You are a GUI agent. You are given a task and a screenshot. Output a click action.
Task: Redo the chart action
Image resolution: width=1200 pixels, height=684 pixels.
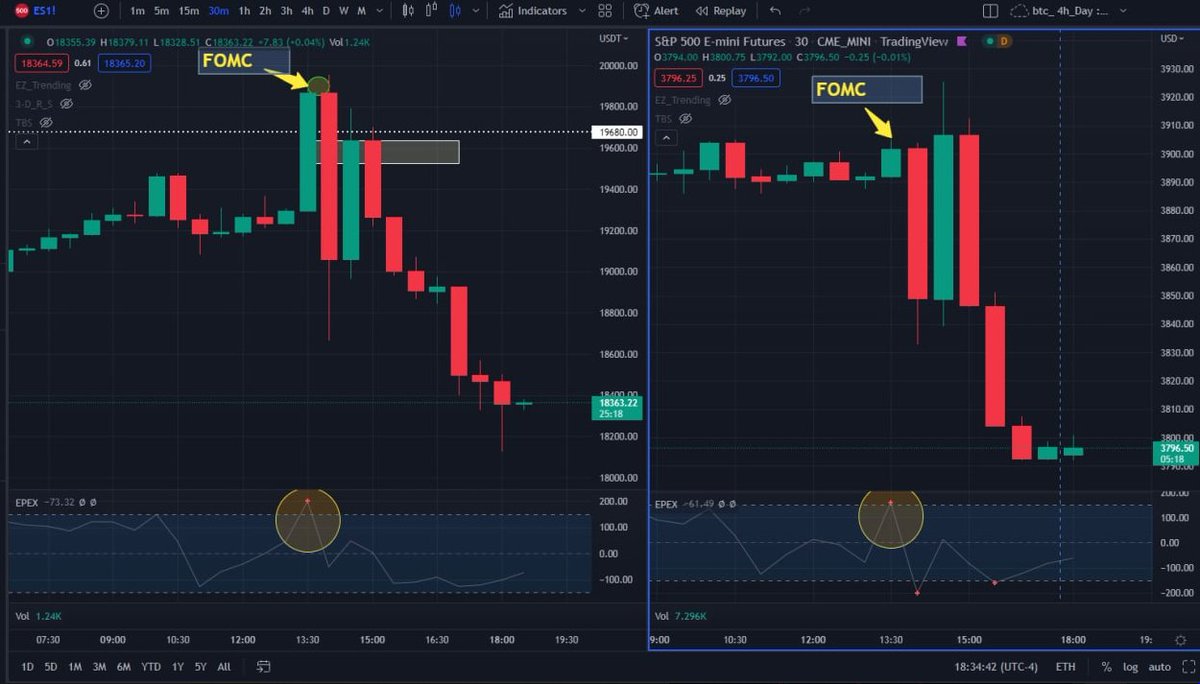804,11
